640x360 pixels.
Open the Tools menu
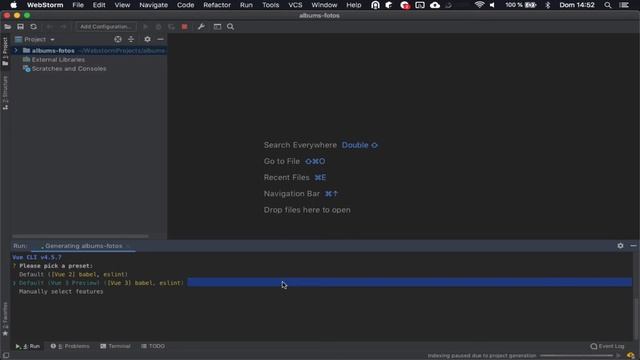coord(271,5)
